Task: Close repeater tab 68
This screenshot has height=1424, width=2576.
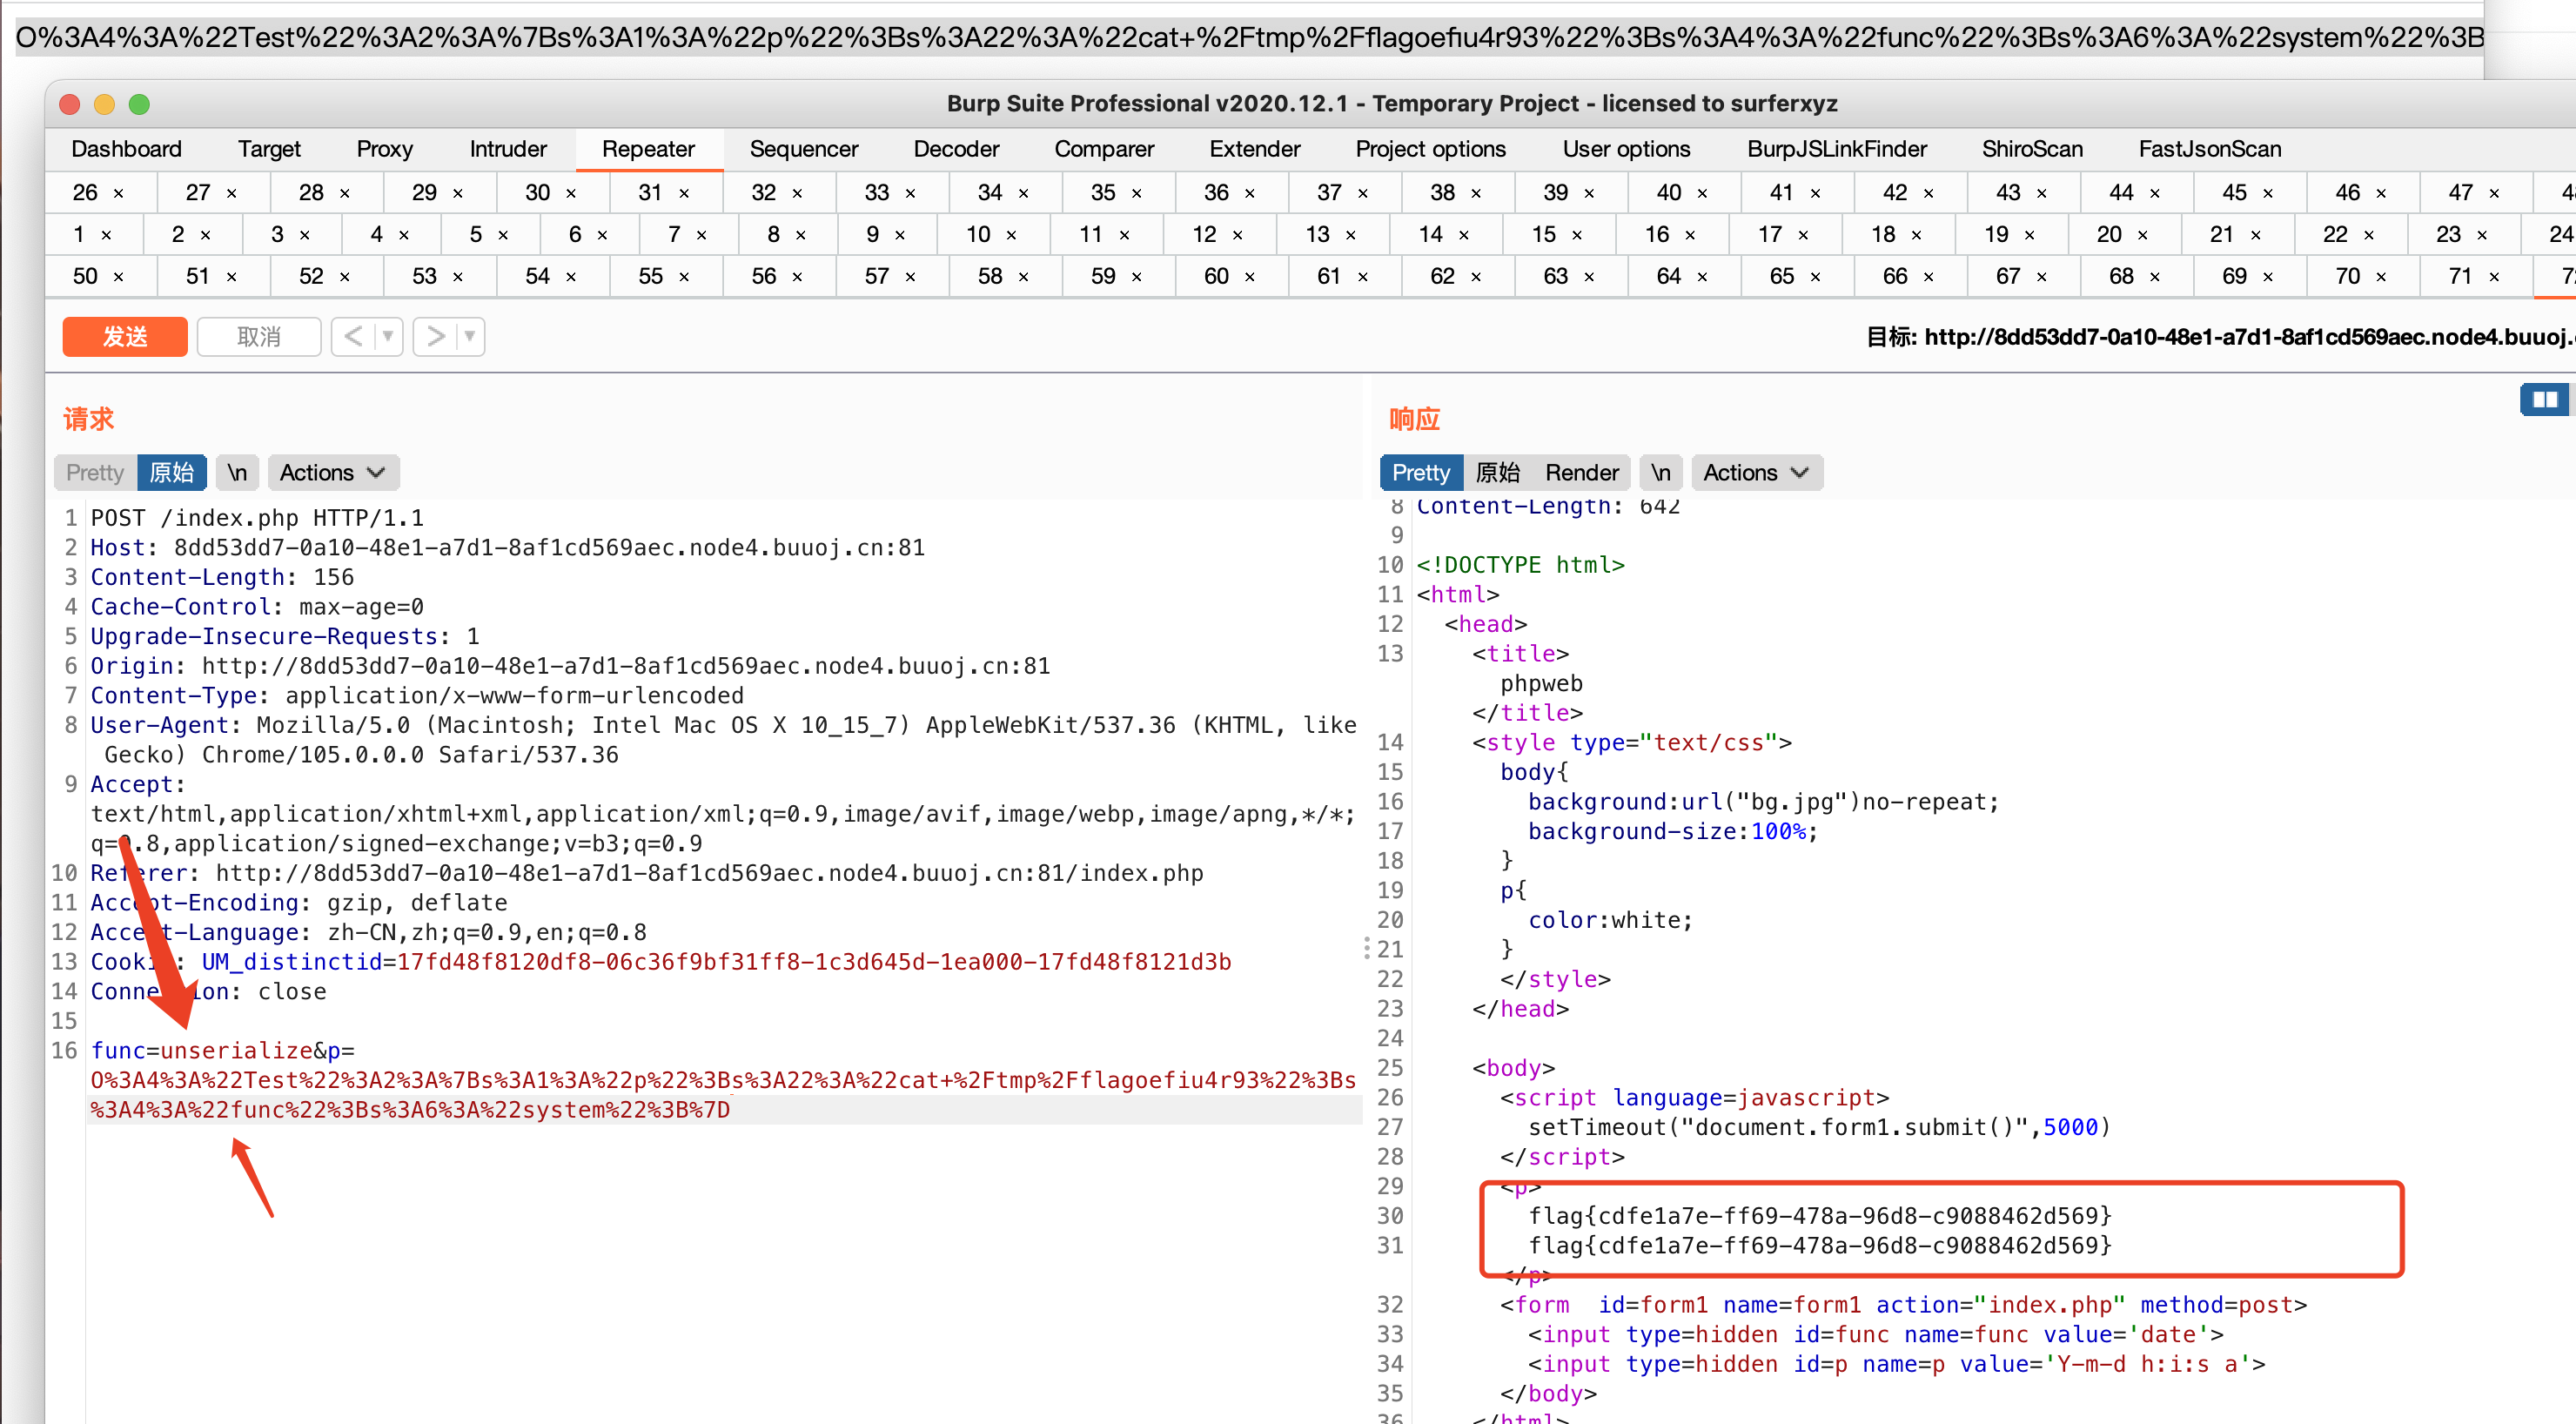Action: pos(2154,277)
